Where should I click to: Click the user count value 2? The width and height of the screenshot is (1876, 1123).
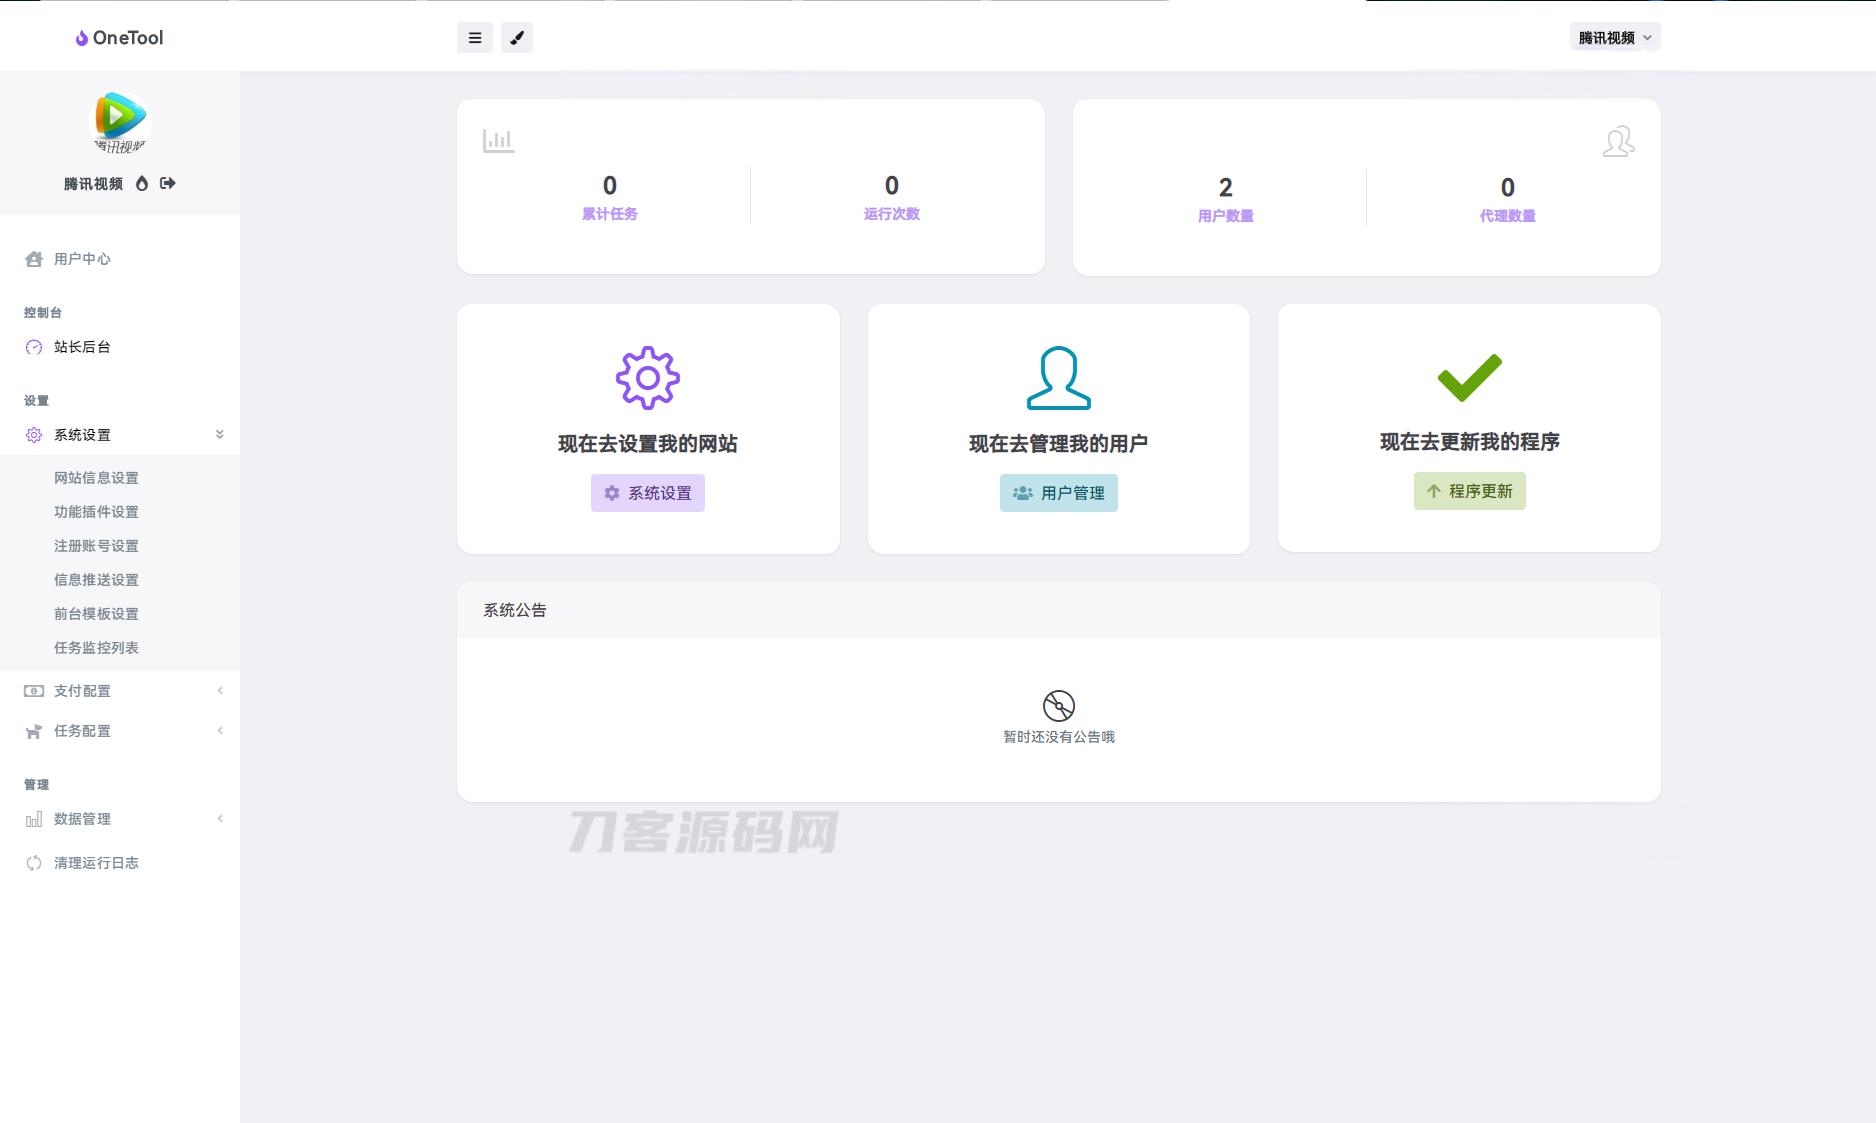coord(1226,188)
